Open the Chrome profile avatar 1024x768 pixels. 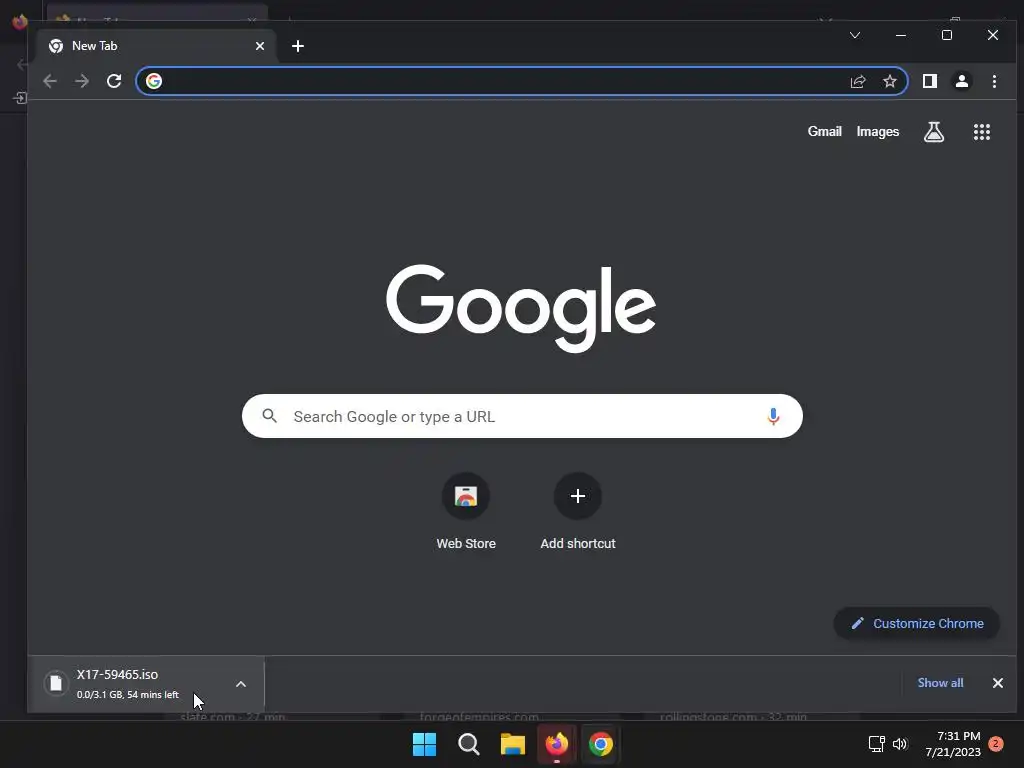[962, 81]
